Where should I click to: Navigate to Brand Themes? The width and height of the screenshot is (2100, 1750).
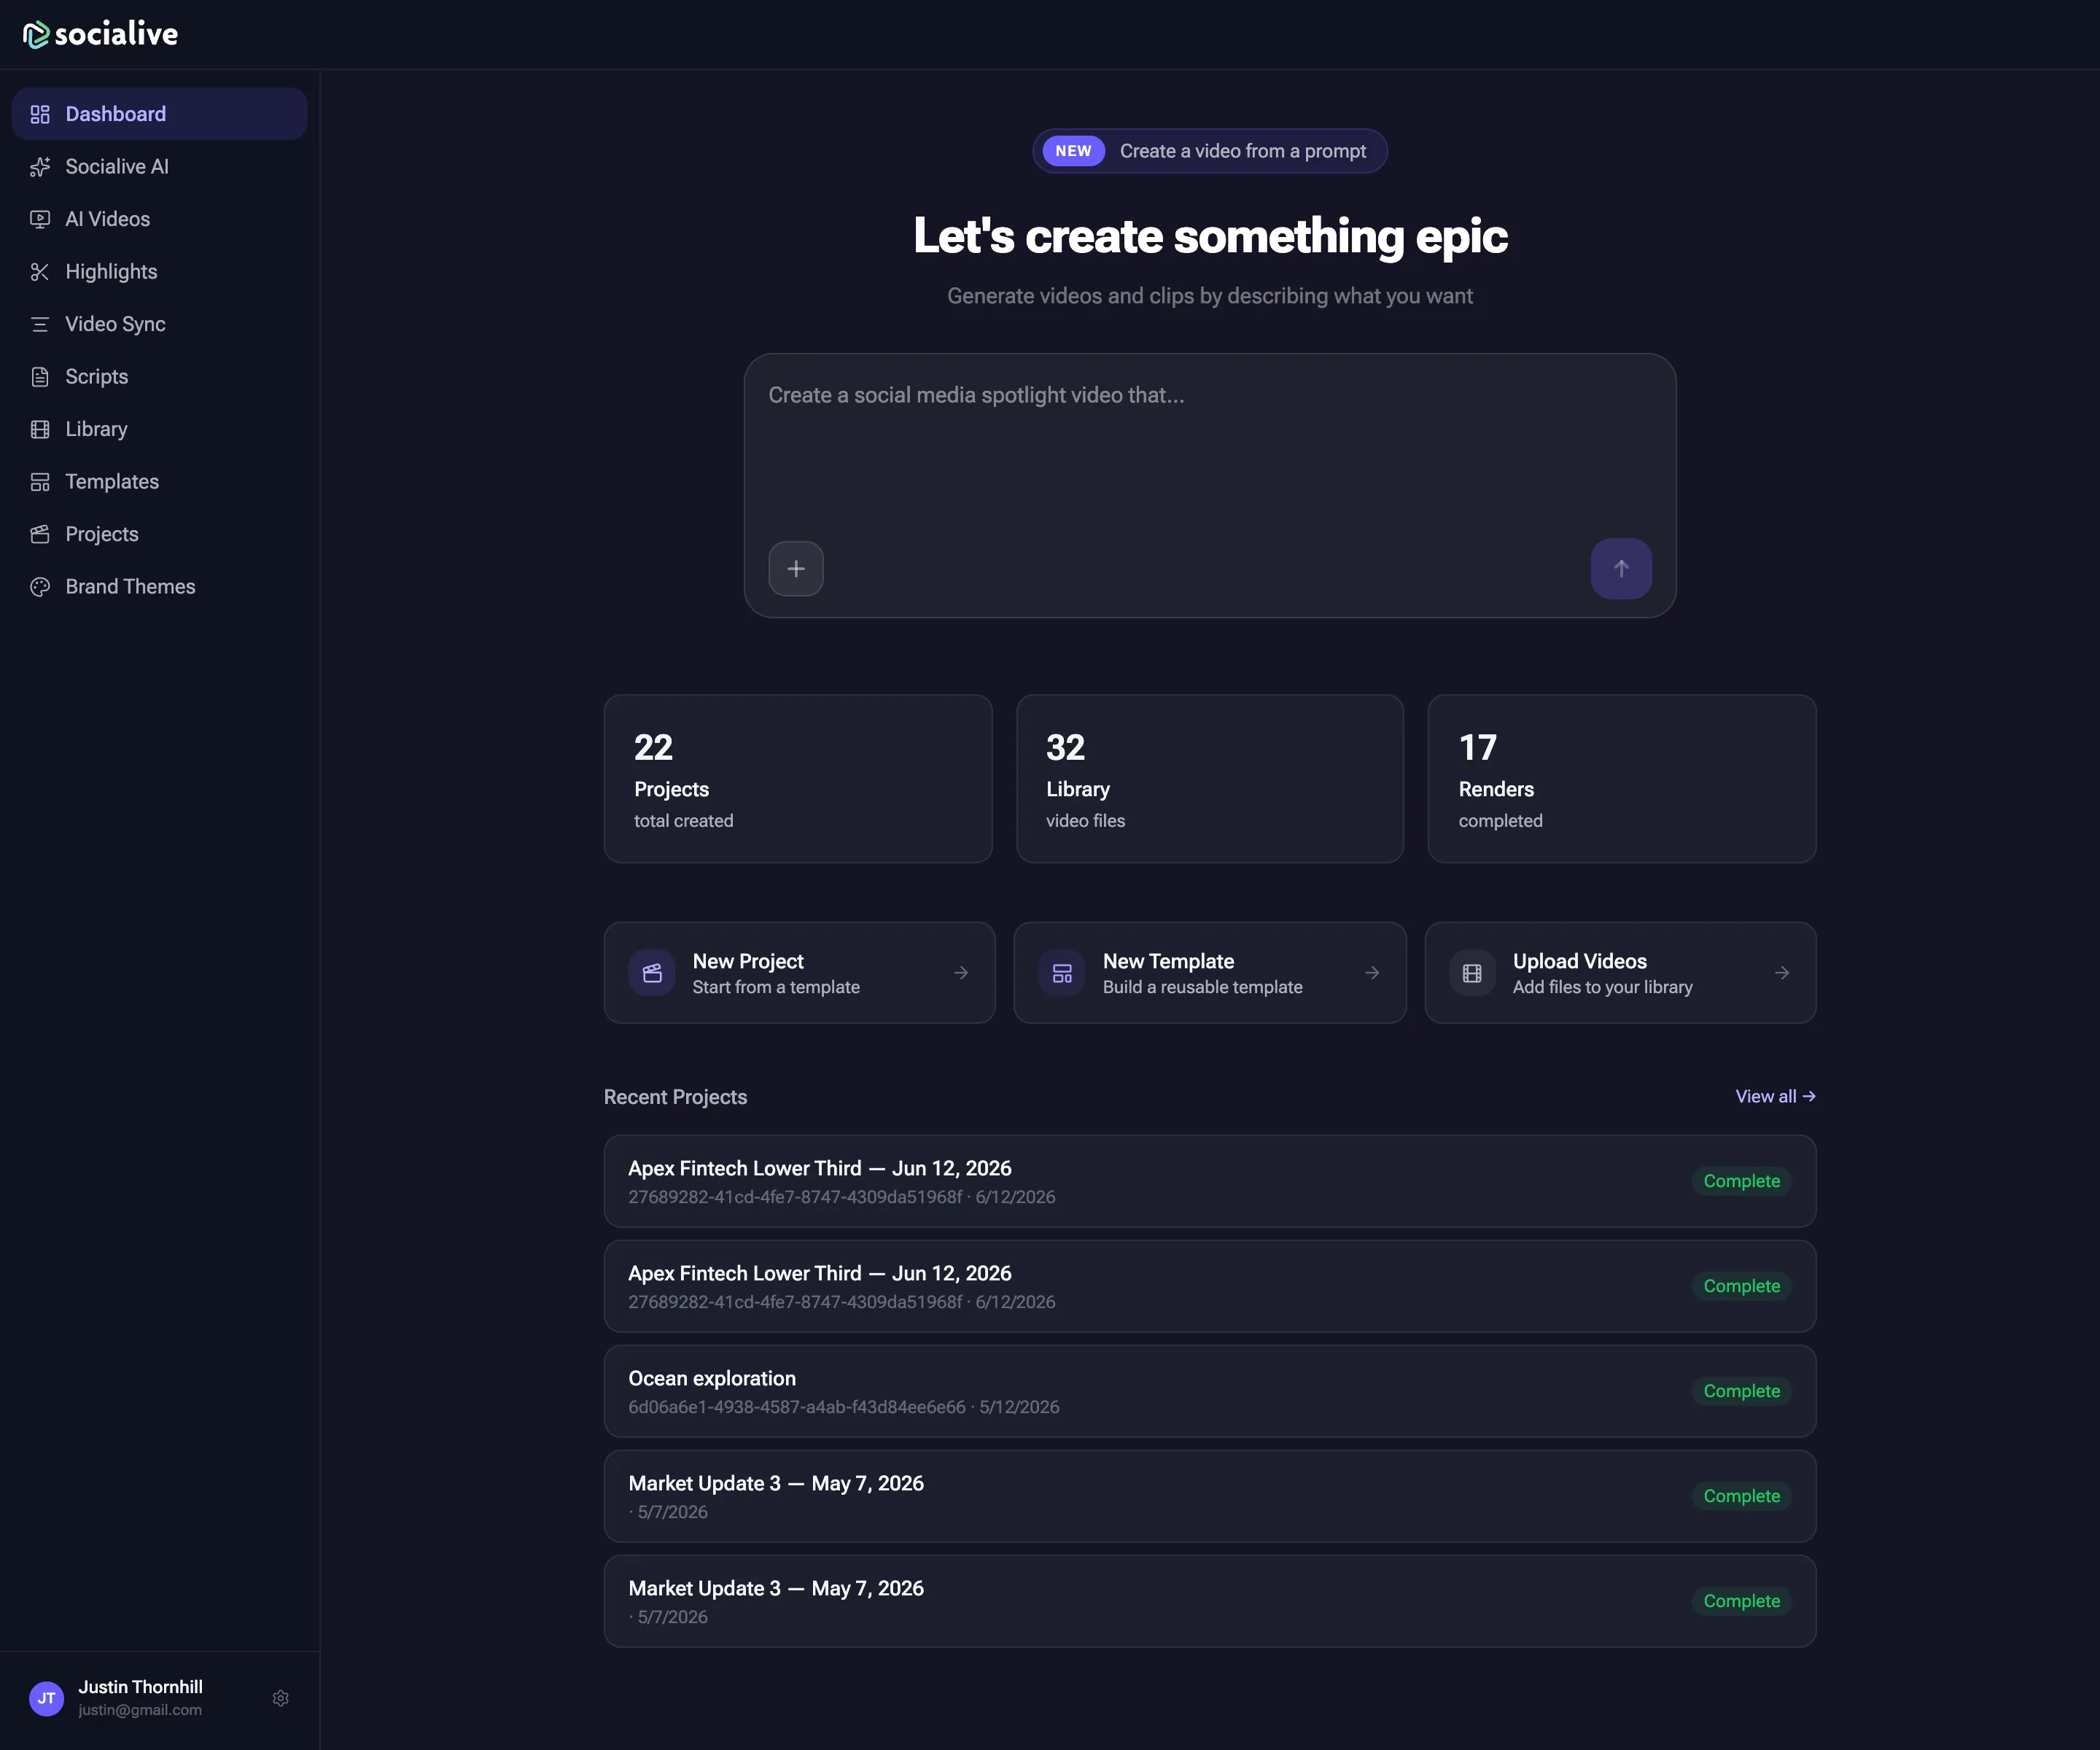(159, 587)
